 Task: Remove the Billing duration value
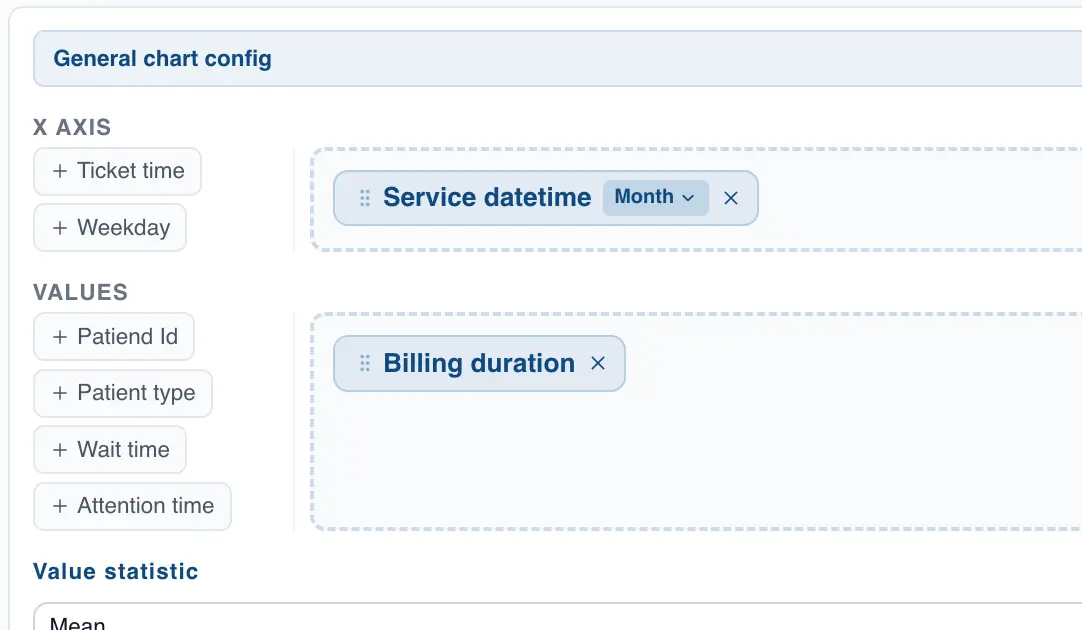[x=598, y=363]
